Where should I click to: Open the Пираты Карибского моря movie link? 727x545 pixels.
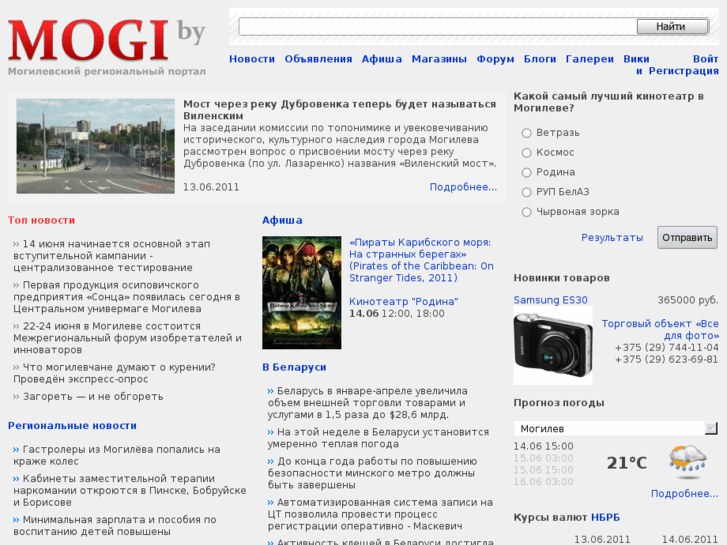pos(421,260)
